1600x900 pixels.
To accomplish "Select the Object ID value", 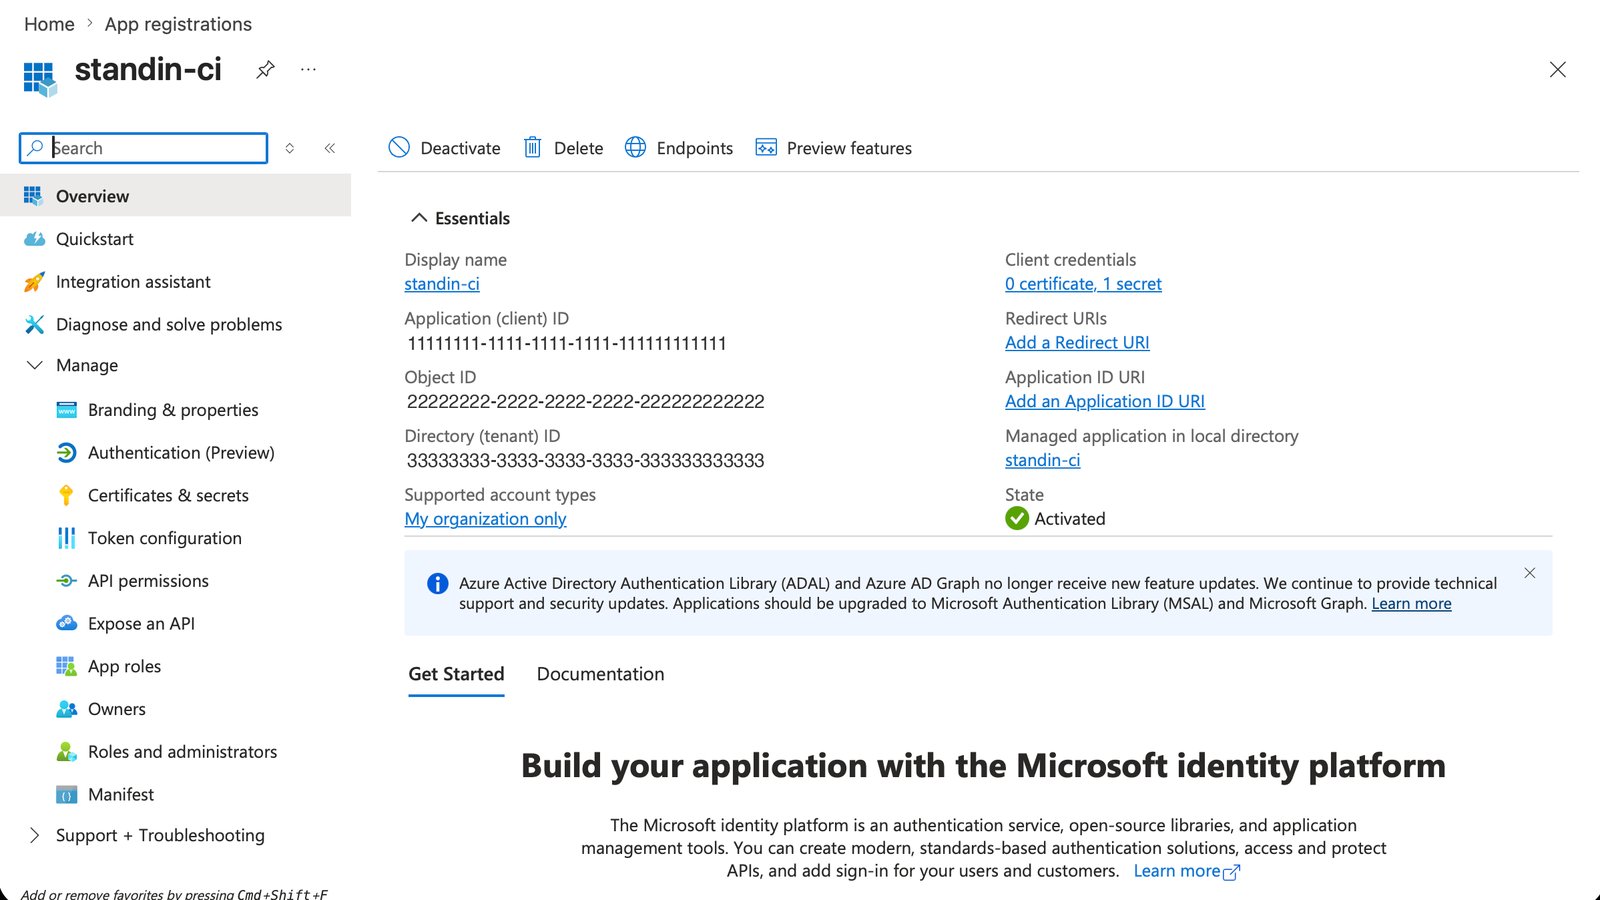I will pos(585,401).
